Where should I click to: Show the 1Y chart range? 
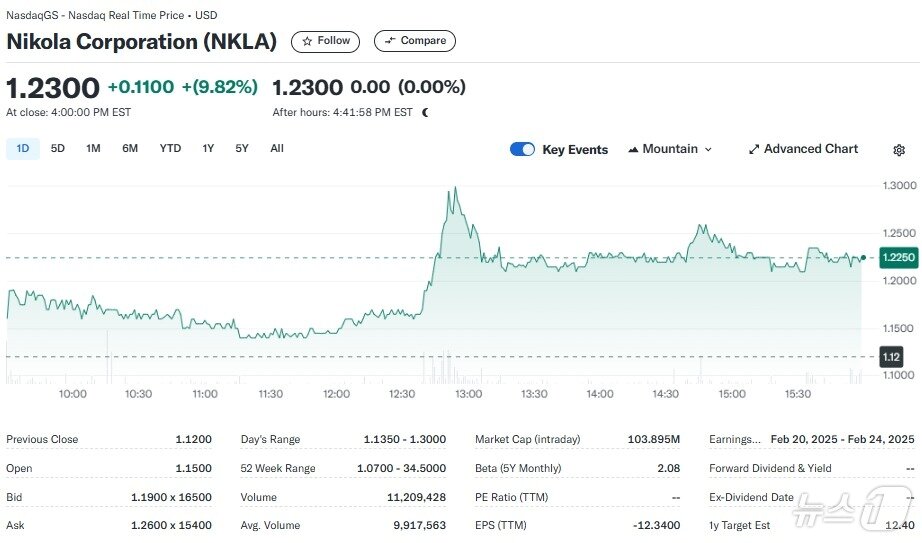click(x=208, y=149)
